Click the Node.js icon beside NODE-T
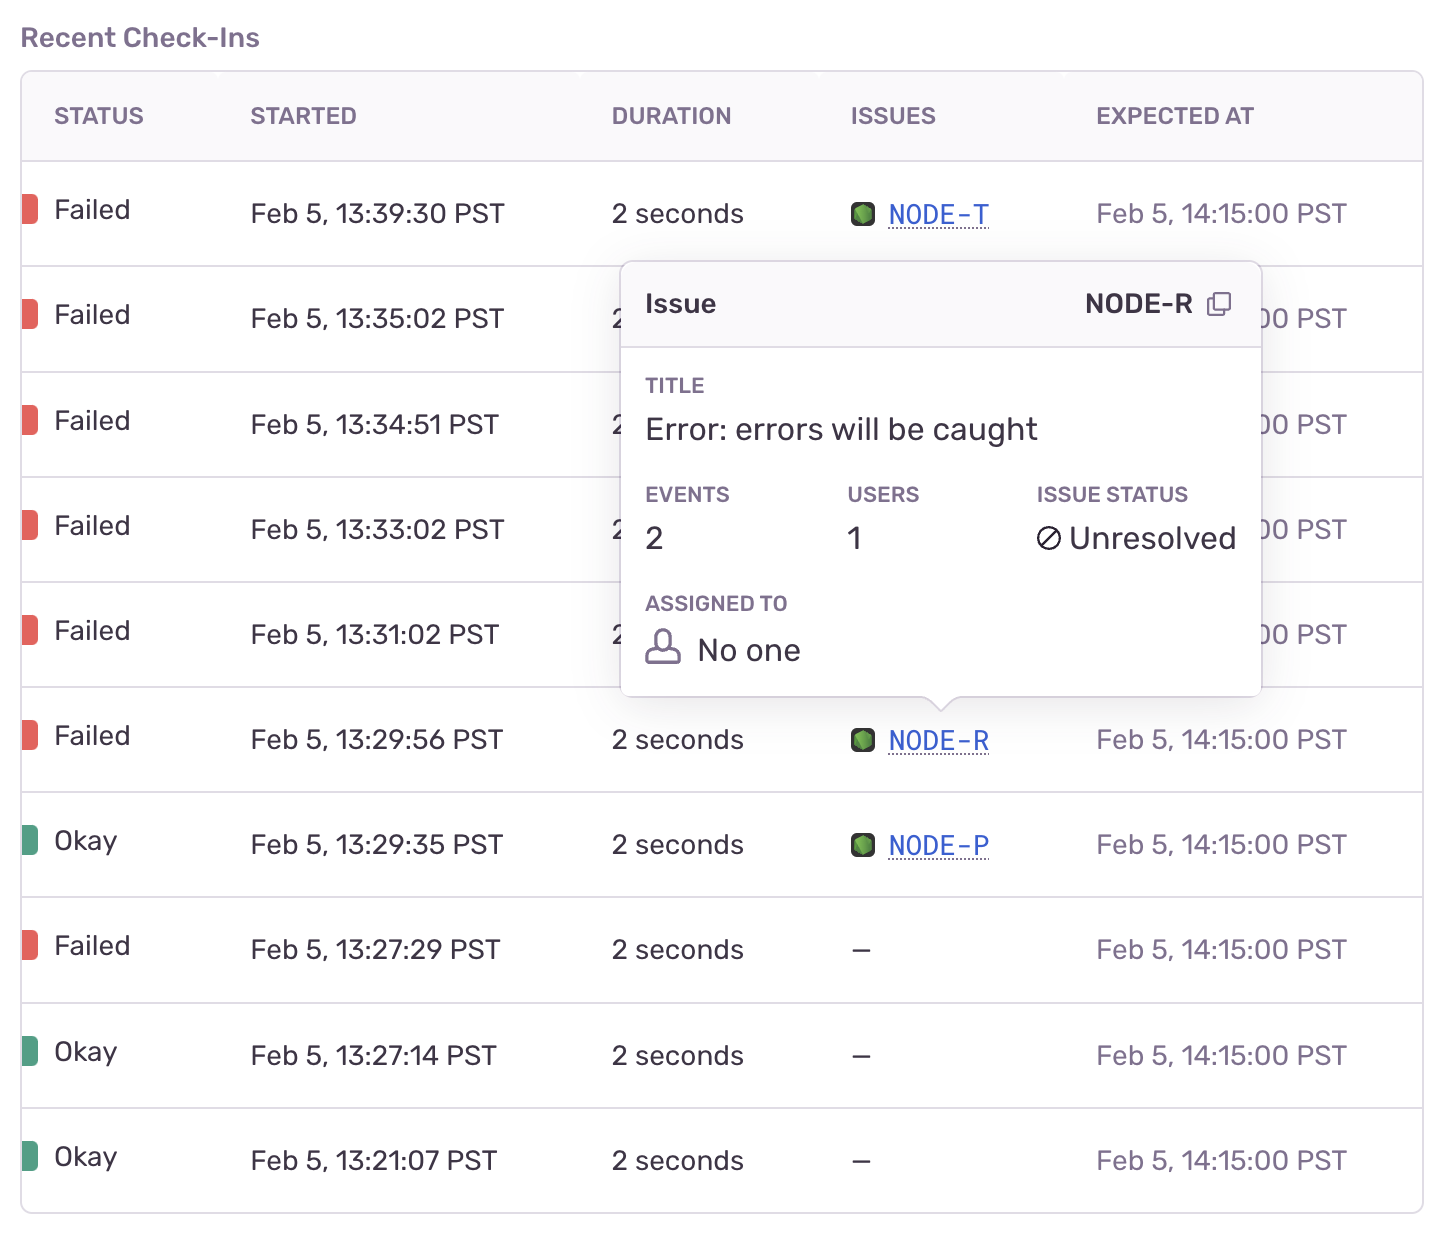 point(863,214)
